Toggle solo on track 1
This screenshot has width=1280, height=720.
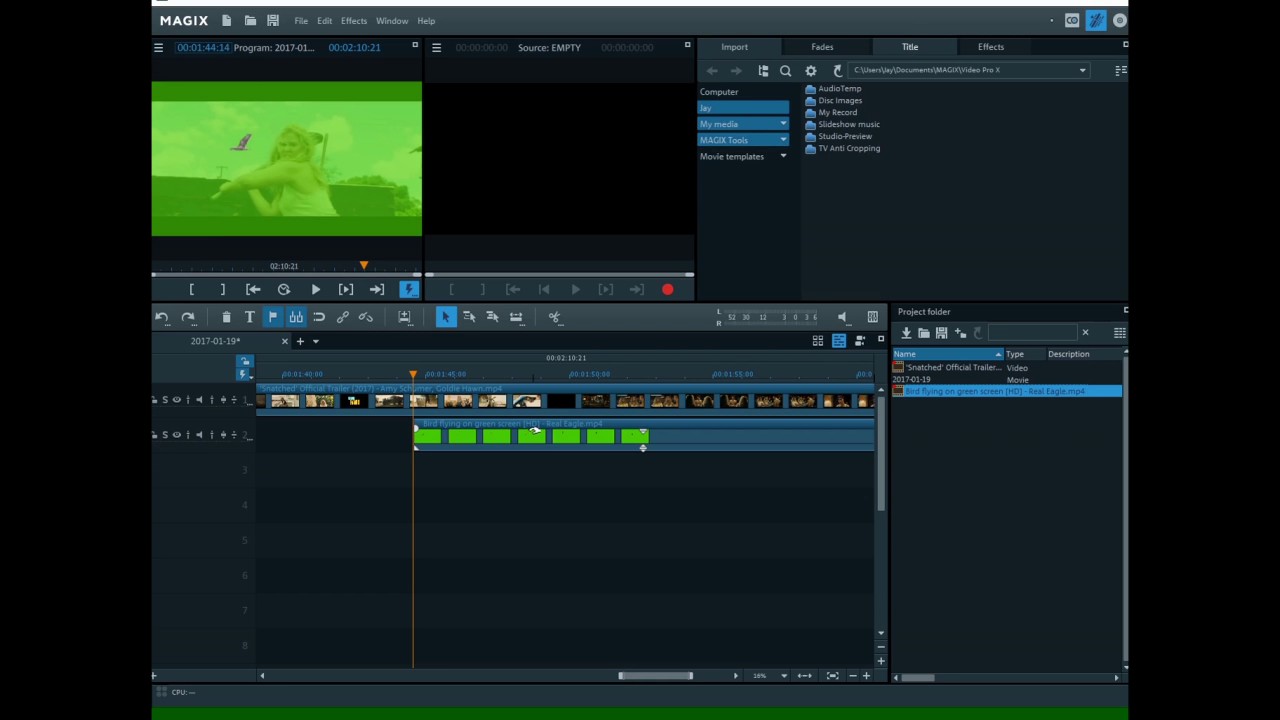(x=166, y=400)
